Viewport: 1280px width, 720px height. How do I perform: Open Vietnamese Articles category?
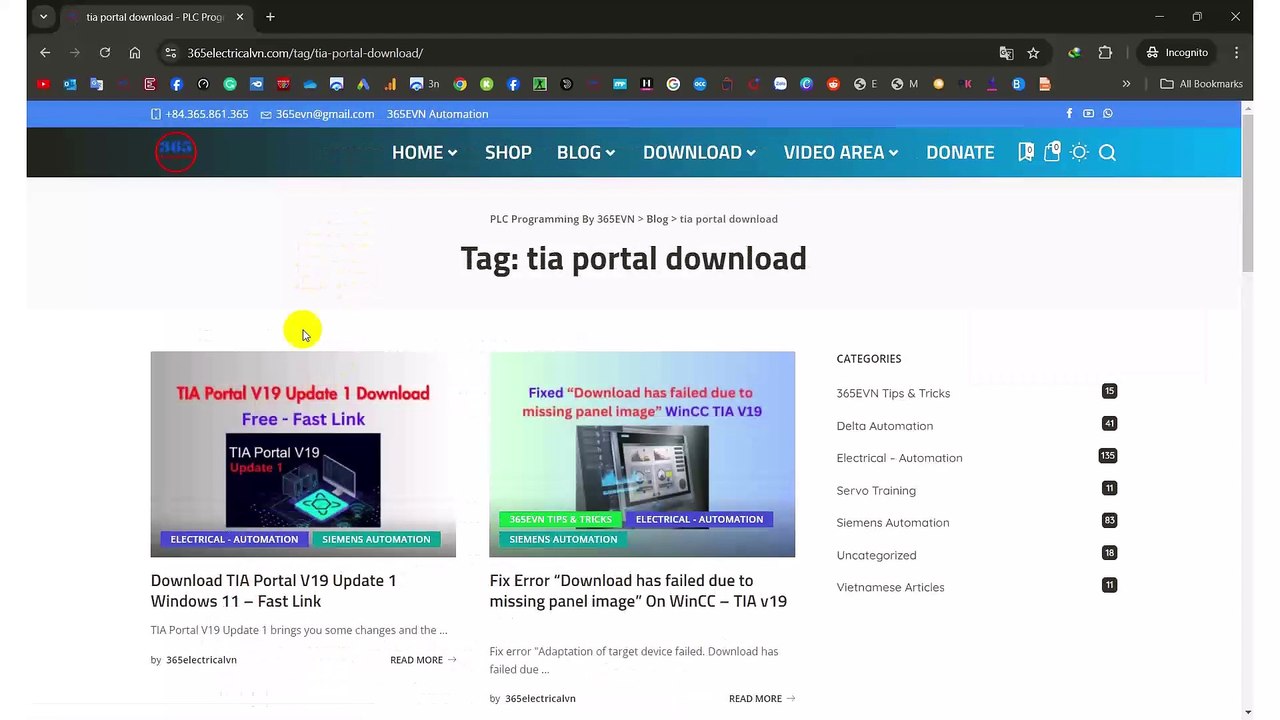tap(890, 588)
